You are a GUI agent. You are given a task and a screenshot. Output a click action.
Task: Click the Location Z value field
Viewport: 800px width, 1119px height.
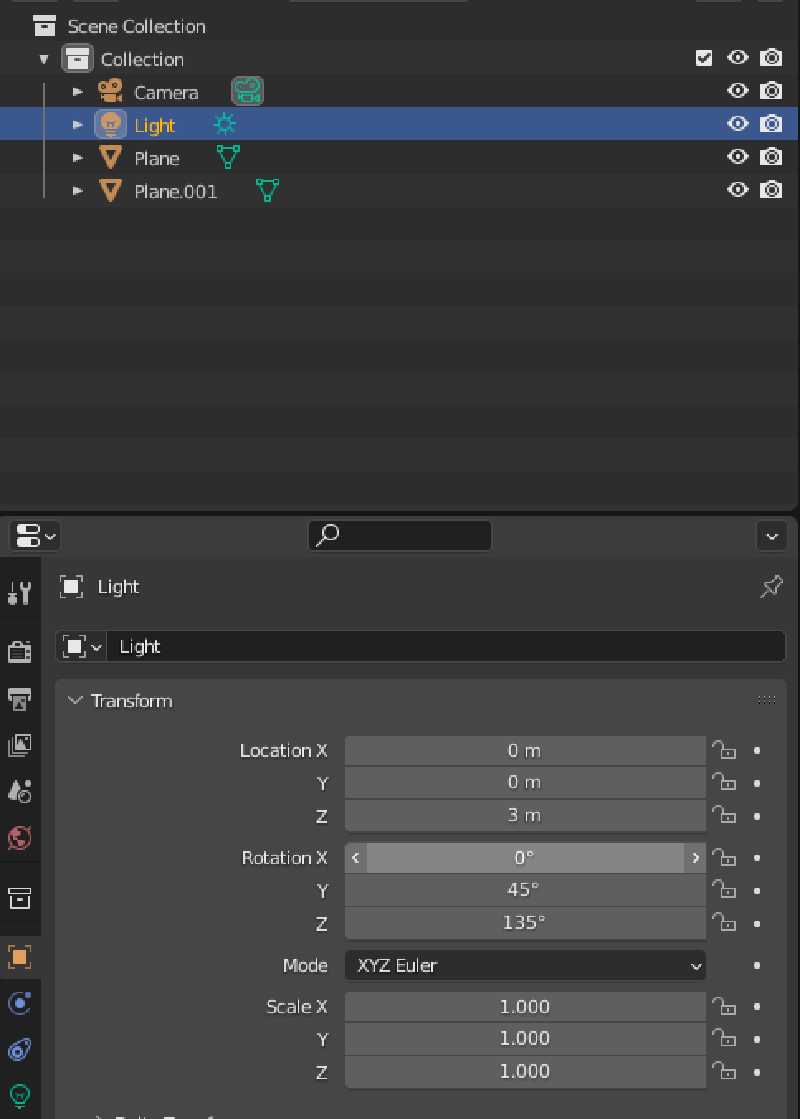point(525,815)
